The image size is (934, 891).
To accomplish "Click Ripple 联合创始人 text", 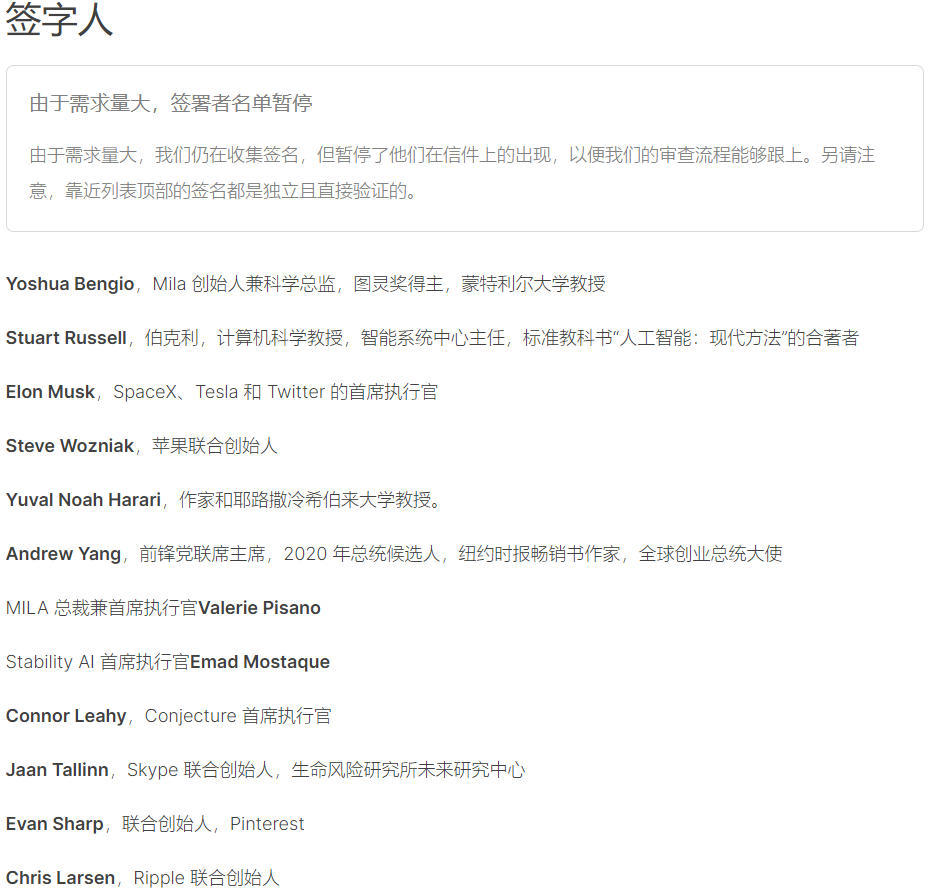I will (x=207, y=878).
